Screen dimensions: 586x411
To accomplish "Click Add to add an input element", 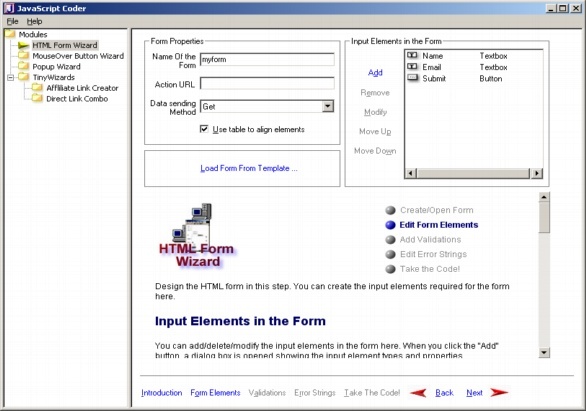I will [x=375, y=72].
